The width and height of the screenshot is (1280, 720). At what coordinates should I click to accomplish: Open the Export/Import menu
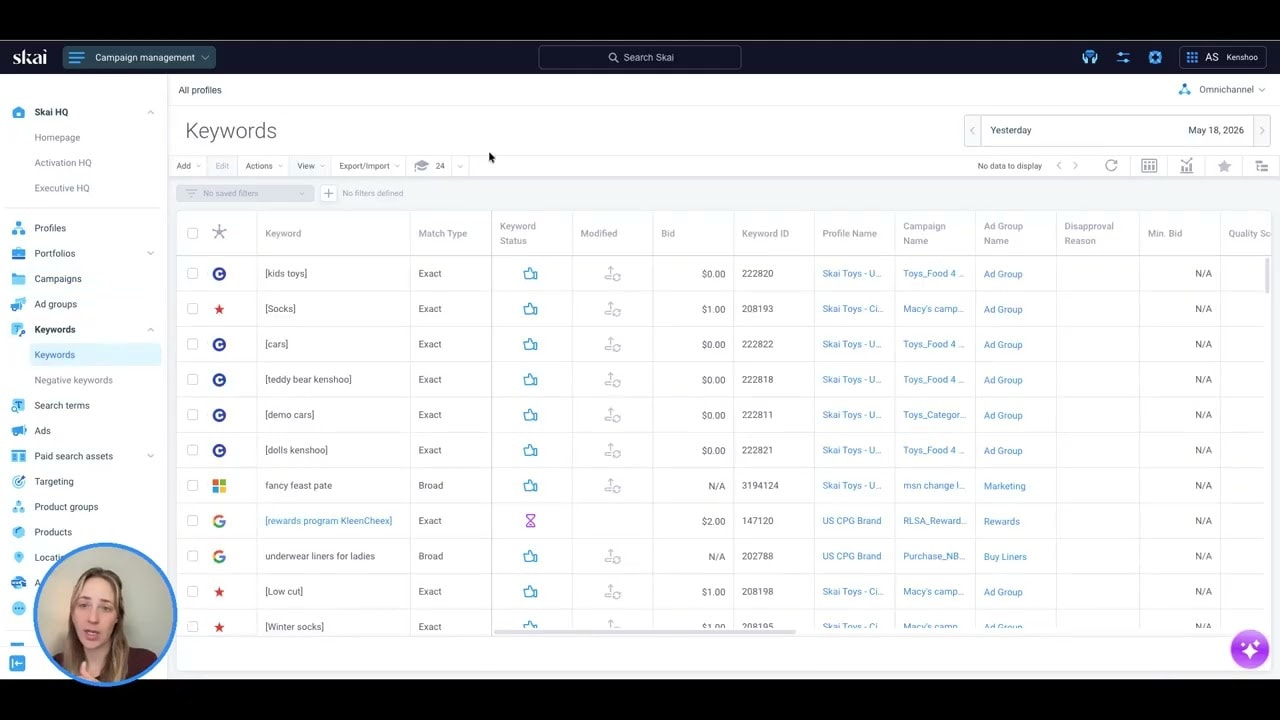coord(369,166)
